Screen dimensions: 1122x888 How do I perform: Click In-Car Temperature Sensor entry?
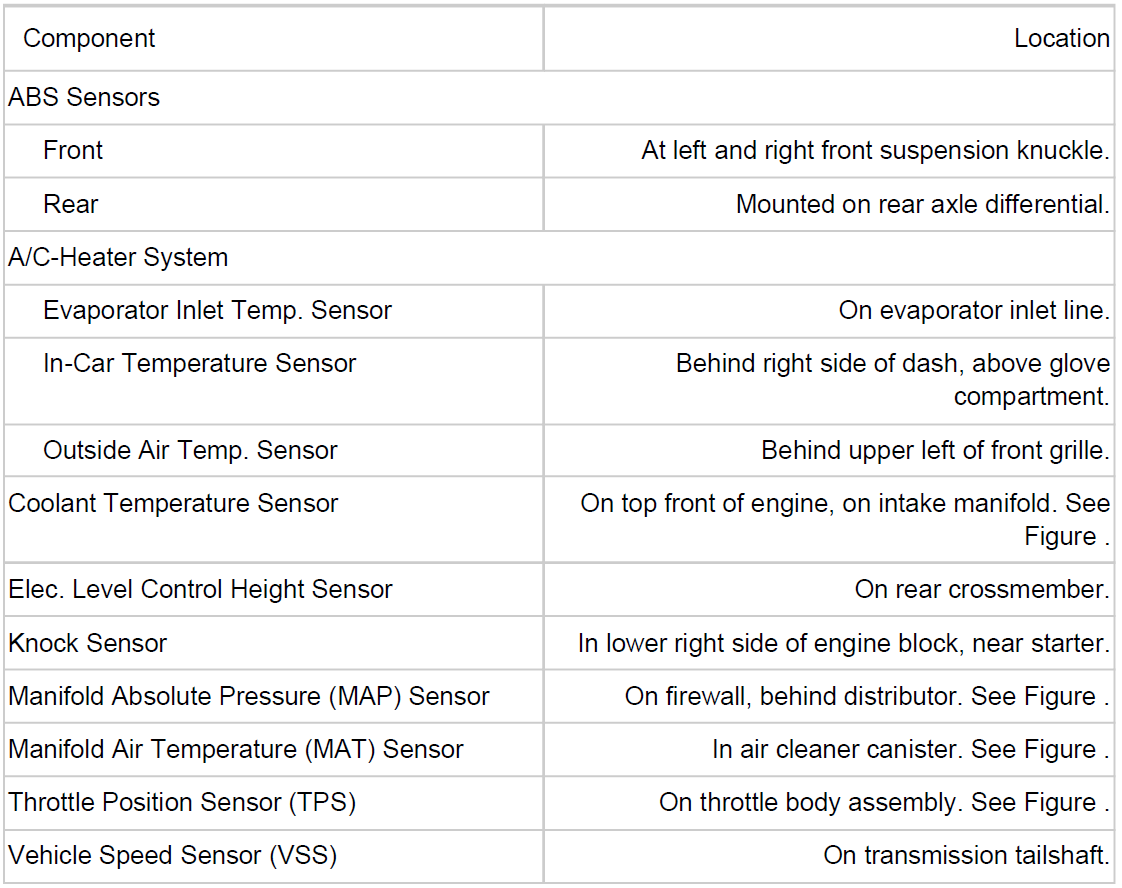199,364
